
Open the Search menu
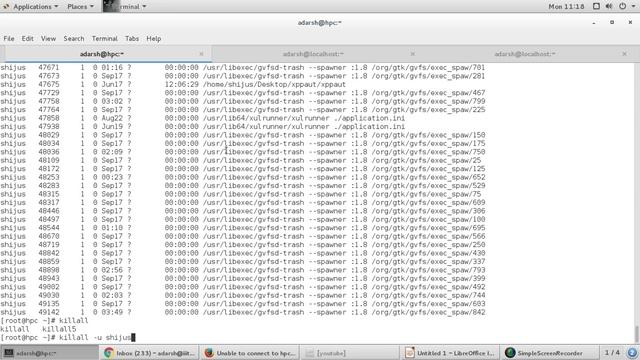point(73,38)
